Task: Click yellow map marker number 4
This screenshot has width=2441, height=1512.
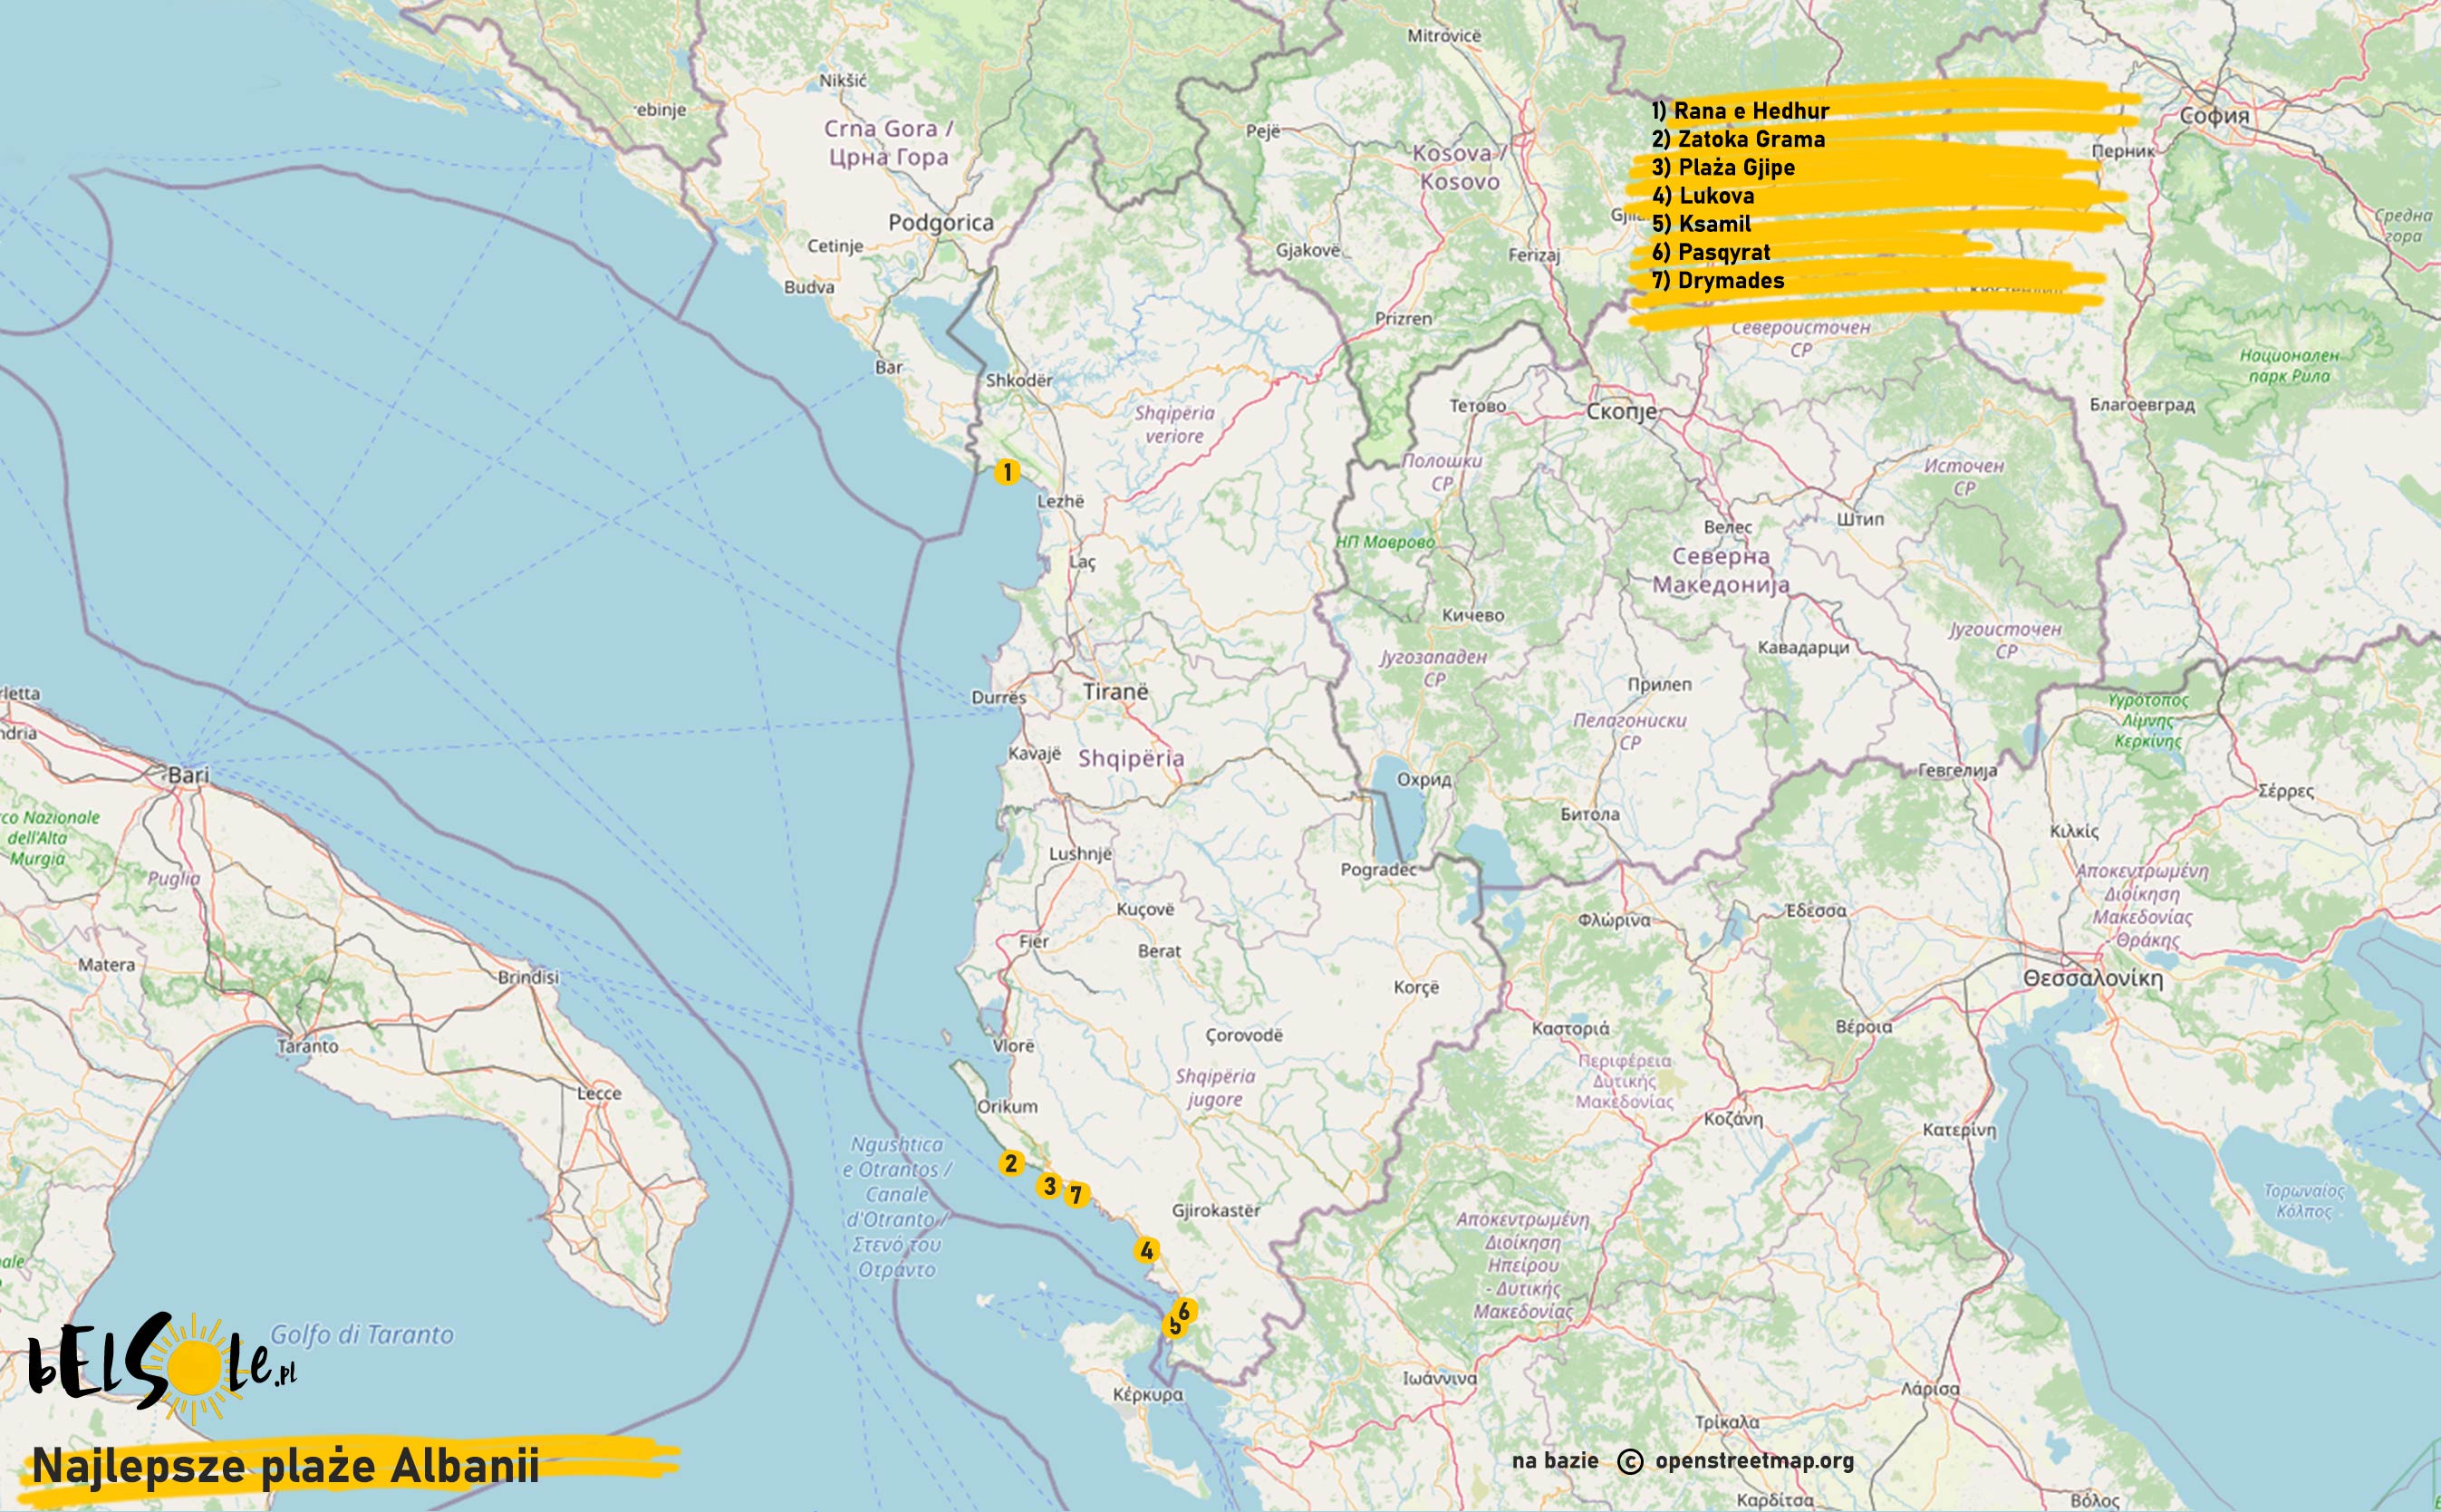Action: click(x=1147, y=1250)
